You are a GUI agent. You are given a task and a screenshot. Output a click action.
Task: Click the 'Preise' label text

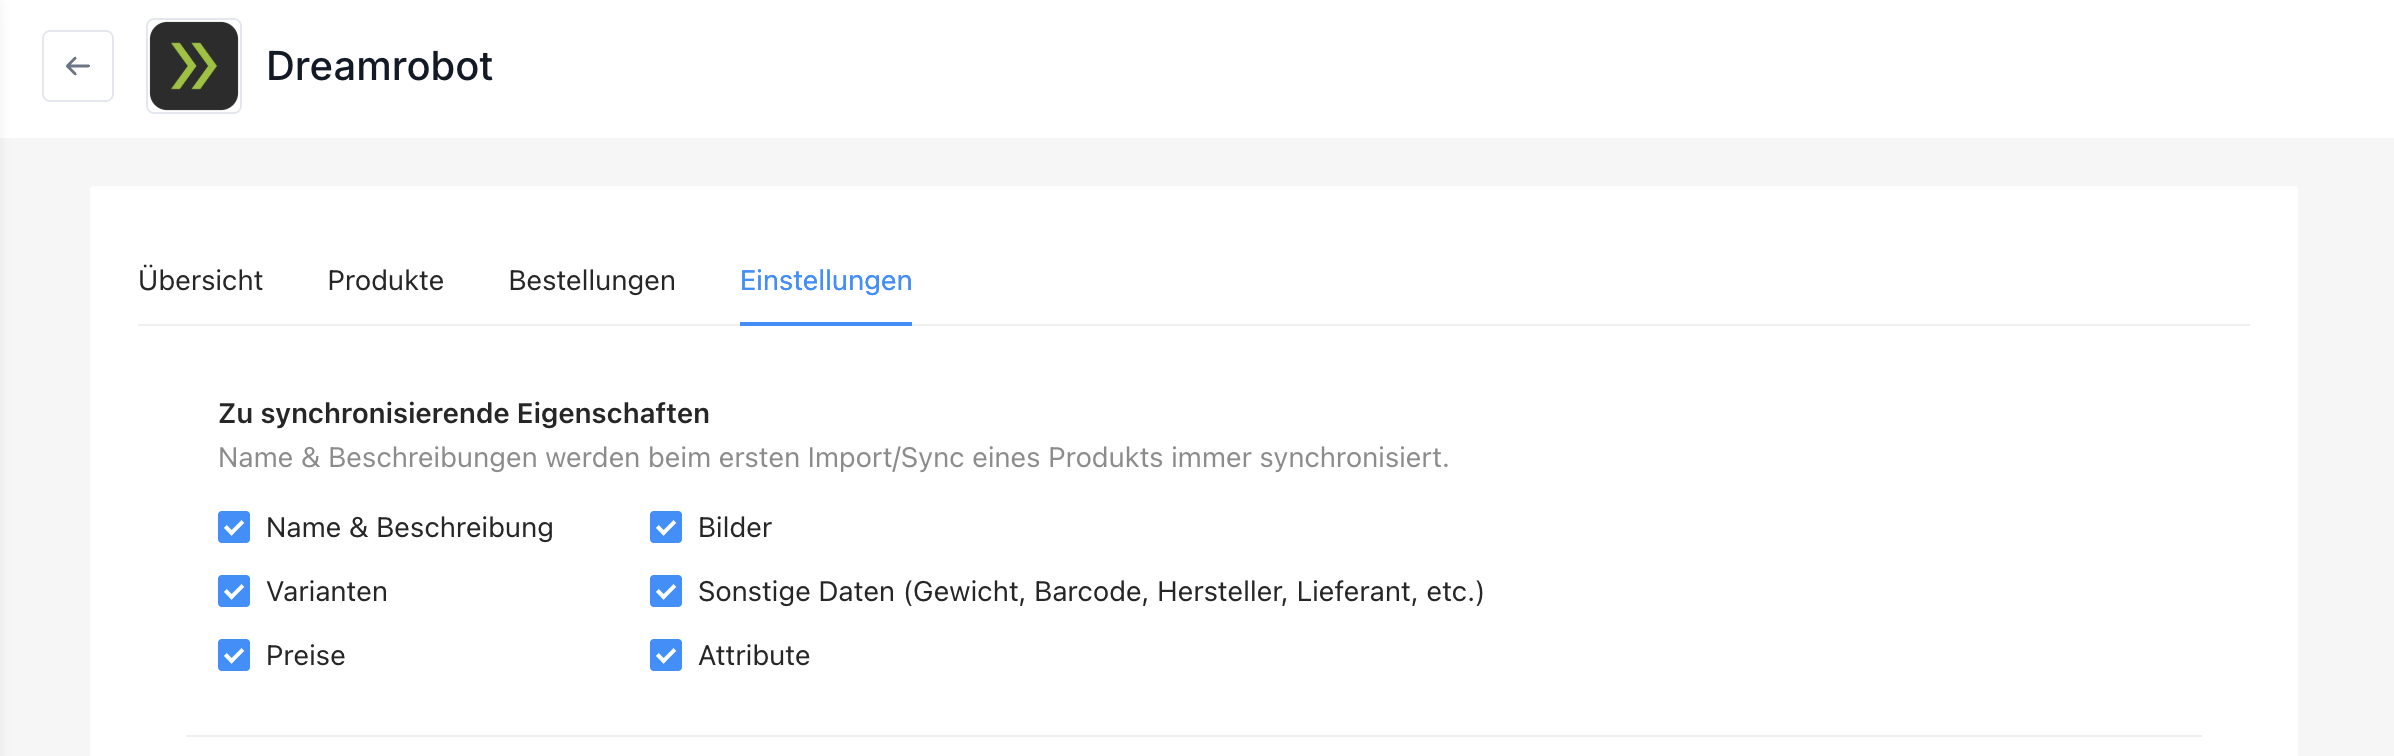pyautogui.click(x=305, y=655)
